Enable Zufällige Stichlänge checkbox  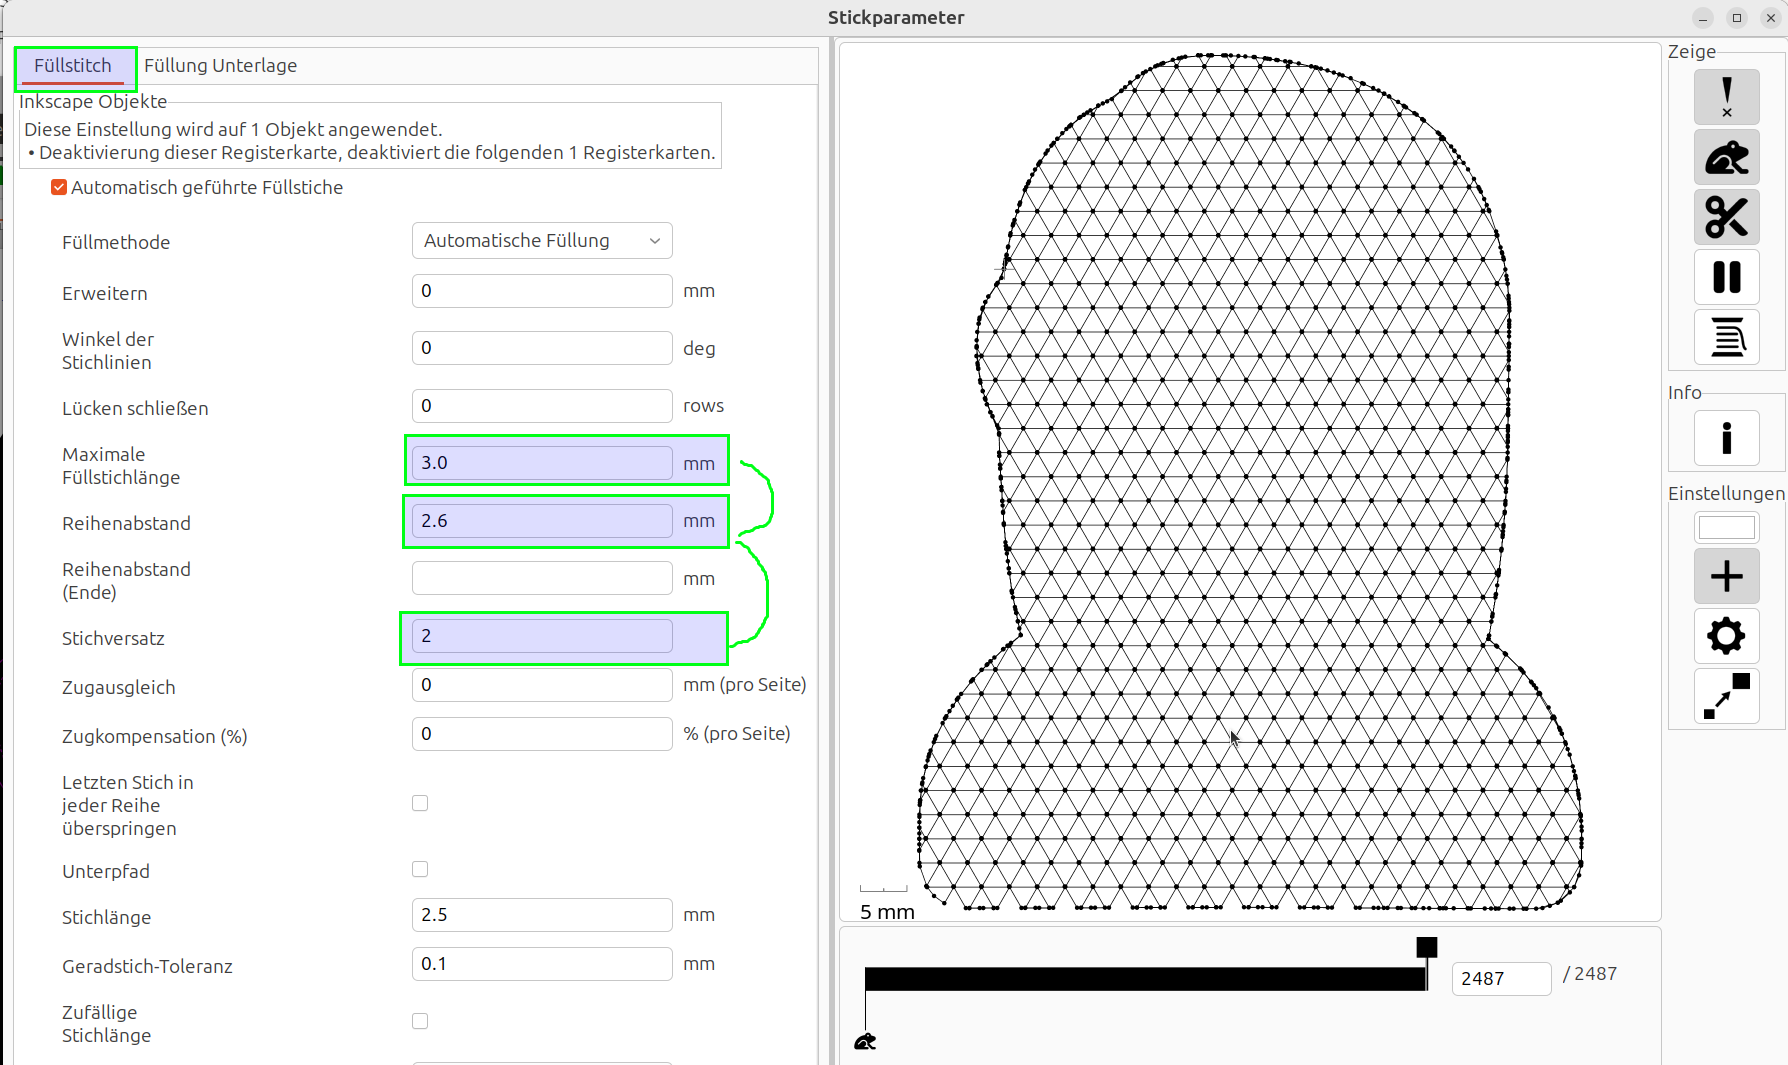[x=420, y=1021]
